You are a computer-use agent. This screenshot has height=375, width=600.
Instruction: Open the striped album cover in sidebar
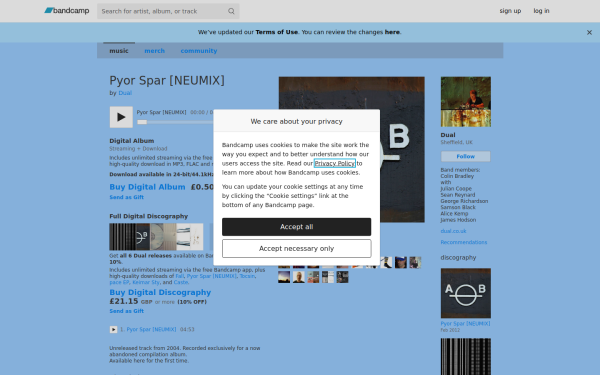point(466,357)
